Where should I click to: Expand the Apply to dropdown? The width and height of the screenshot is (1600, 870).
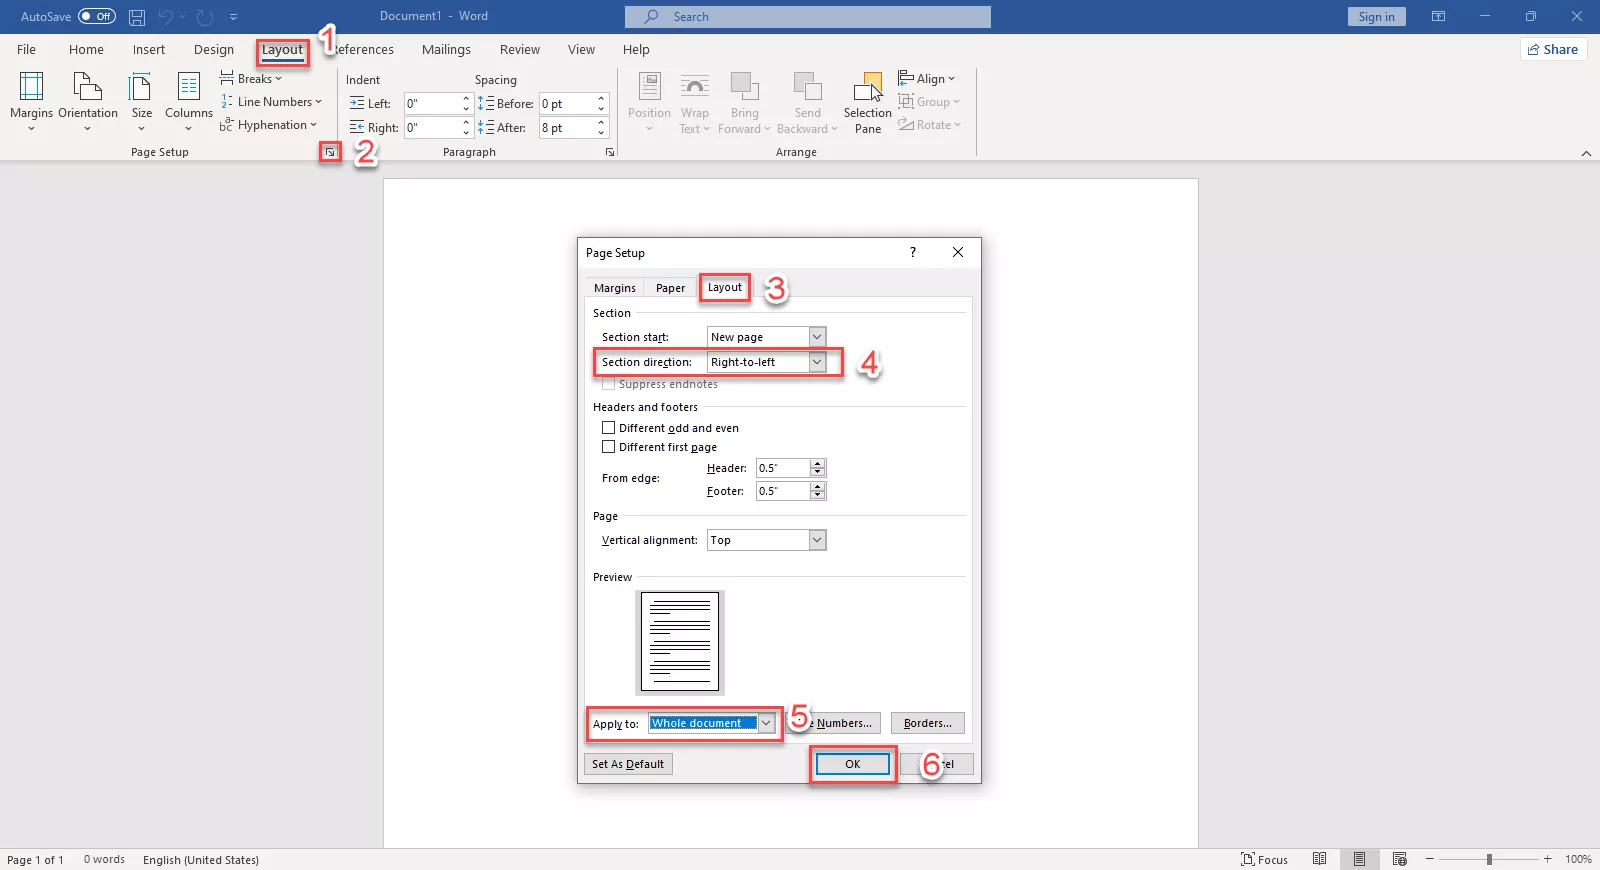pos(766,723)
